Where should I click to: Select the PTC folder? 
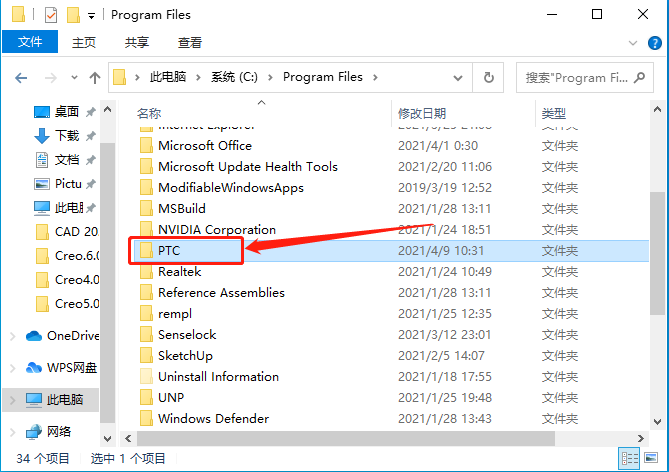(169, 251)
